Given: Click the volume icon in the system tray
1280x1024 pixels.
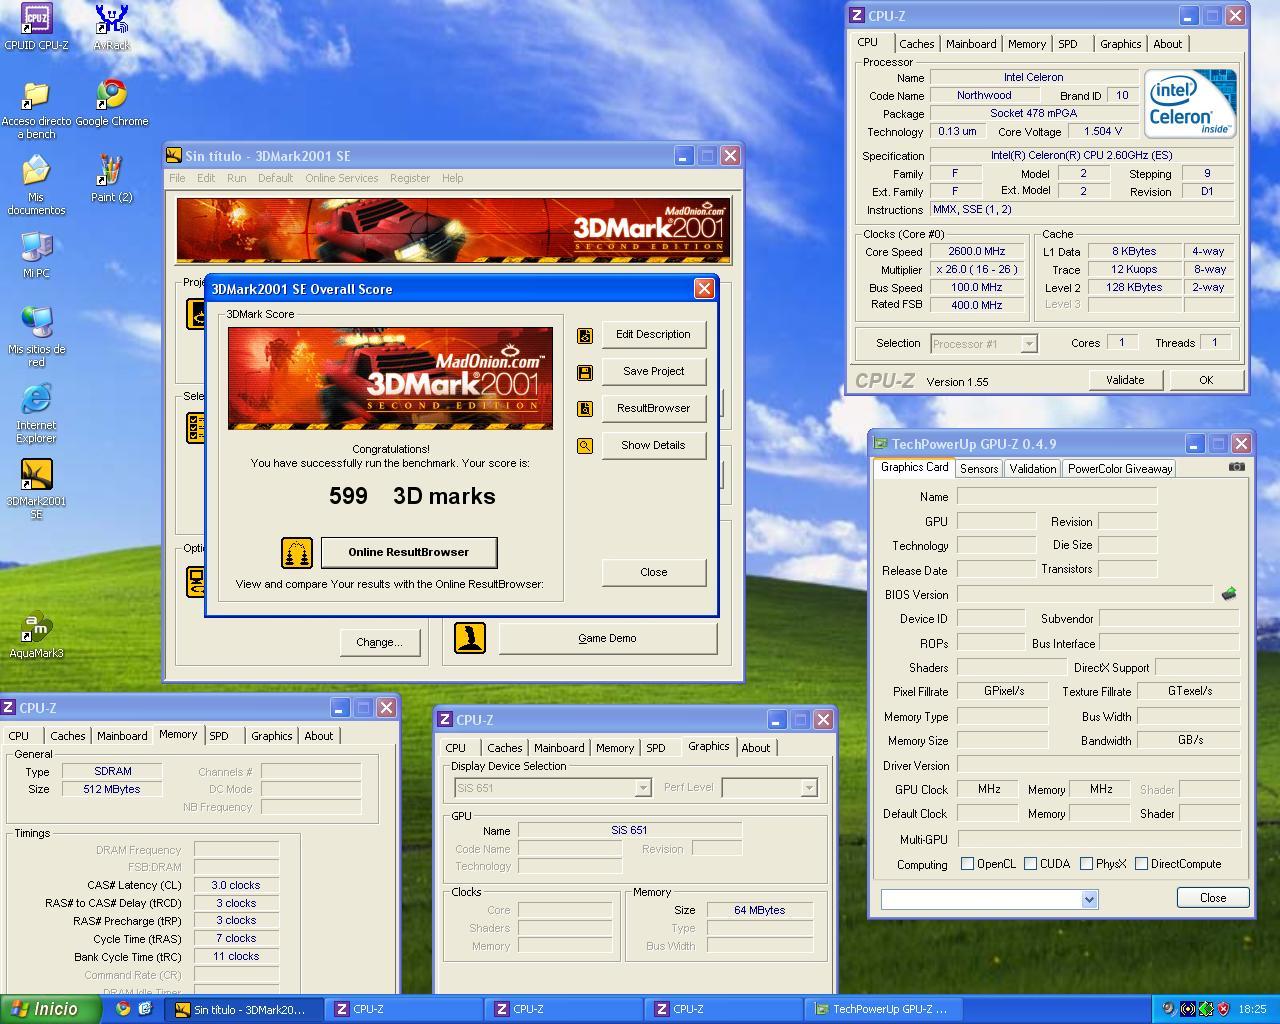Looking at the screenshot, I should pos(1168,1009).
